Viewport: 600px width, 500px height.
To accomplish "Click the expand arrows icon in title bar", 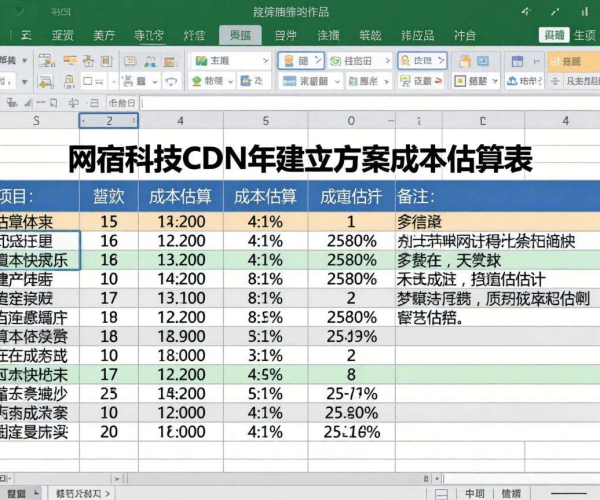I will click(555, 12).
